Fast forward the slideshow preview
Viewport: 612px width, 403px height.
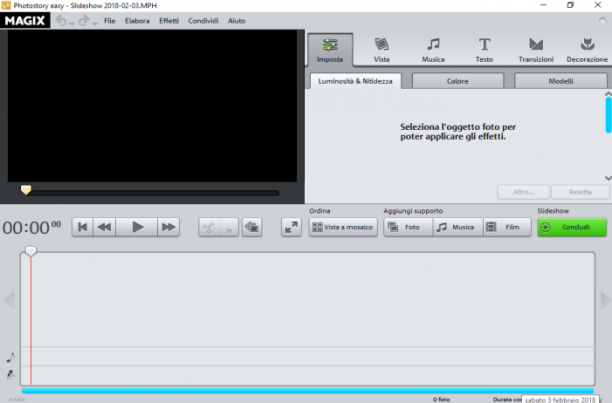(x=168, y=227)
